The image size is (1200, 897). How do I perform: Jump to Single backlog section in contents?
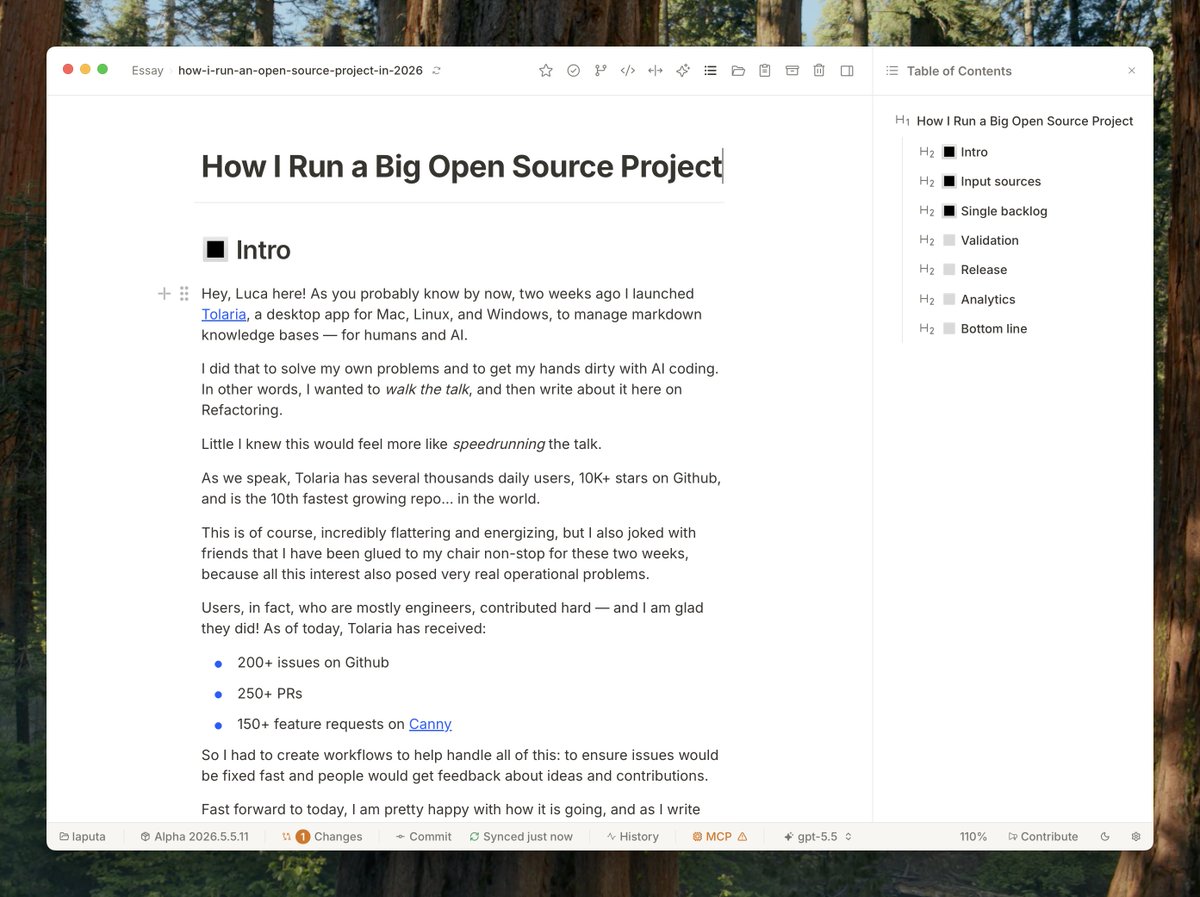coord(1004,211)
